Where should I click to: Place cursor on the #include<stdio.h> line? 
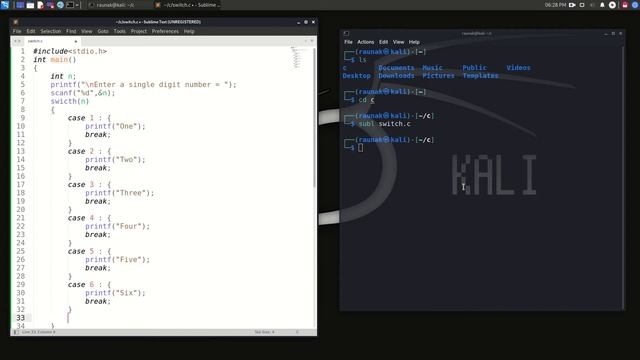pos(70,51)
